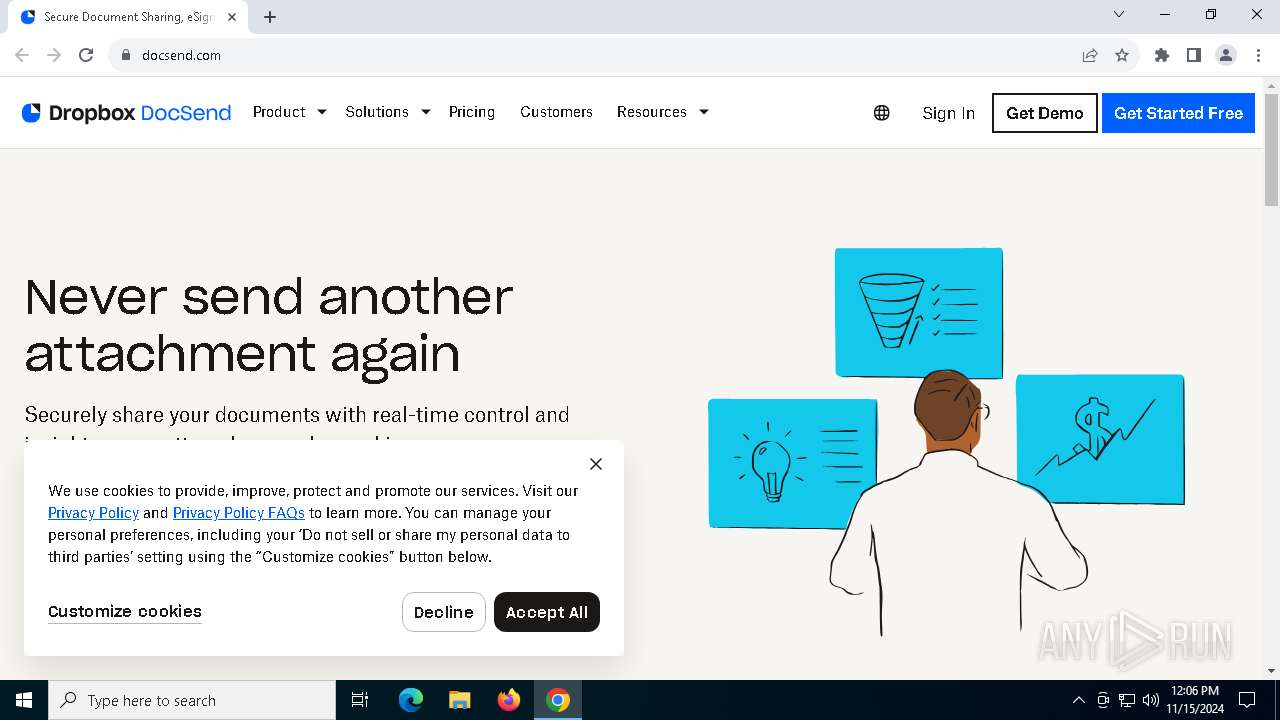The image size is (1280, 720).
Task: Toggle the Chrome side panel
Action: coord(1194,55)
